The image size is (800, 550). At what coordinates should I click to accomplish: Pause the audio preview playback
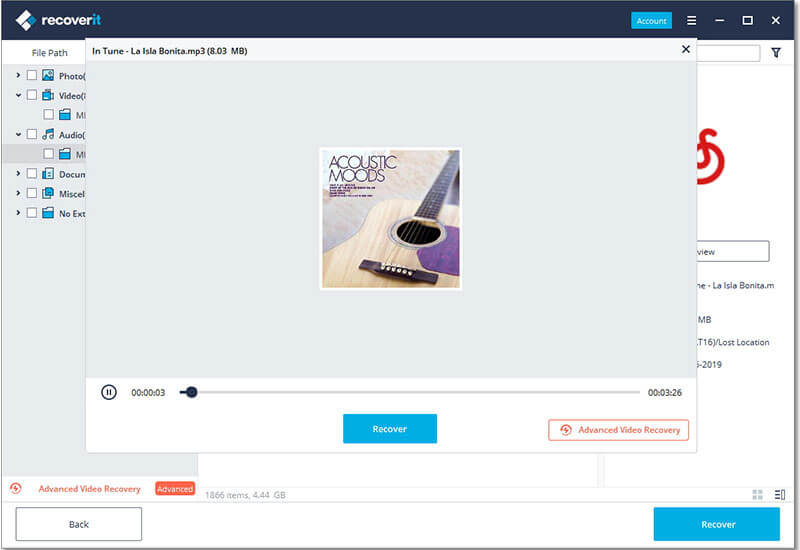click(109, 392)
